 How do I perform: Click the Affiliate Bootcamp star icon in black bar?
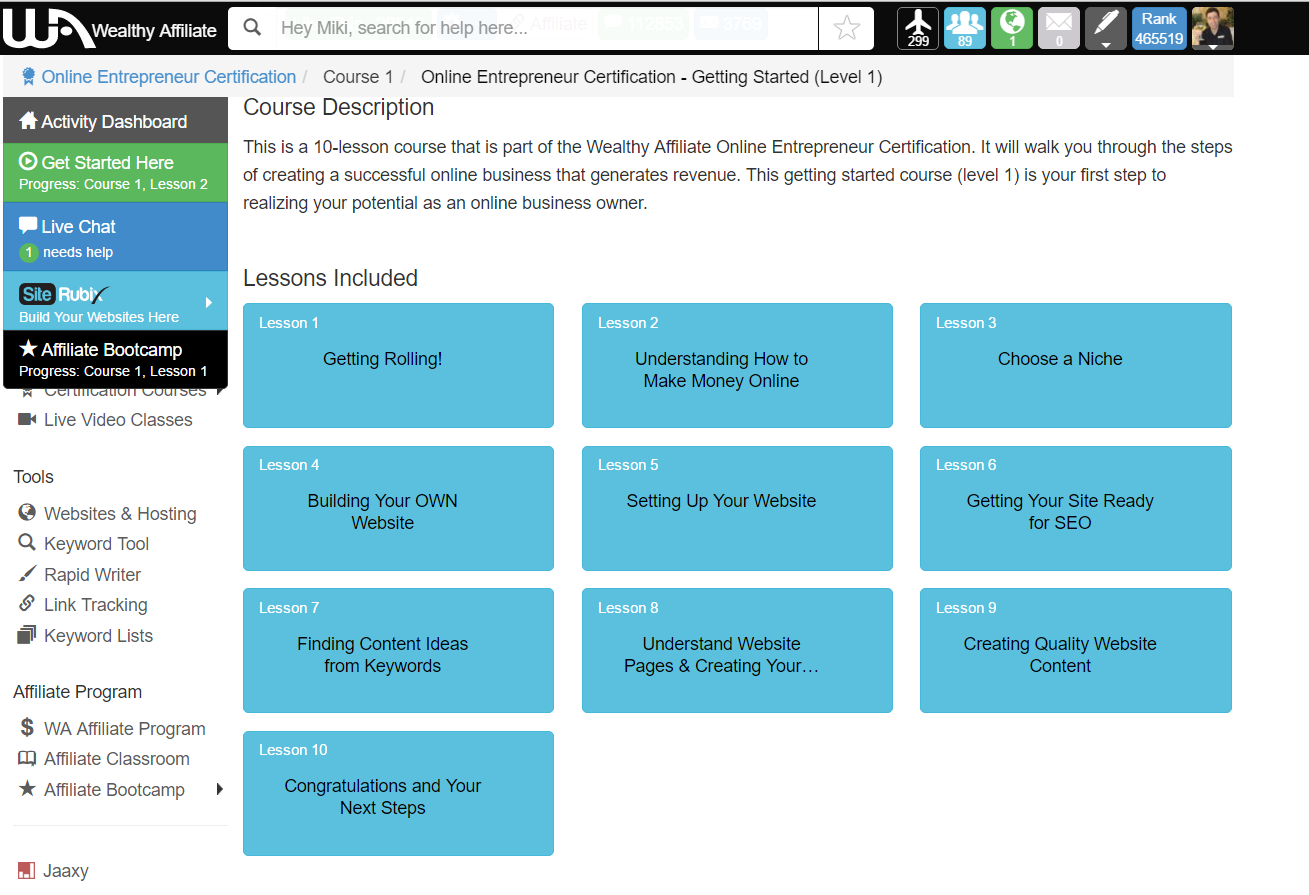tap(28, 349)
